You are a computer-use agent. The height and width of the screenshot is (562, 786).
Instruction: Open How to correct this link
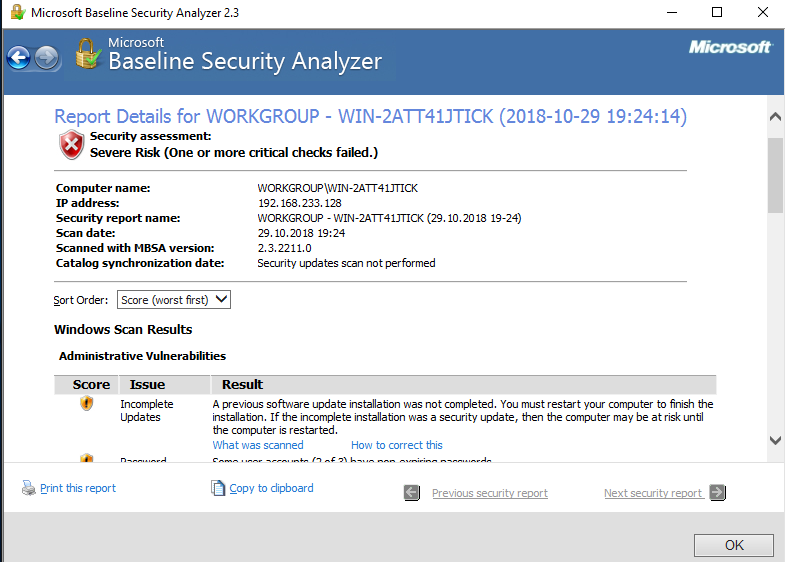pyautogui.click(x=396, y=445)
